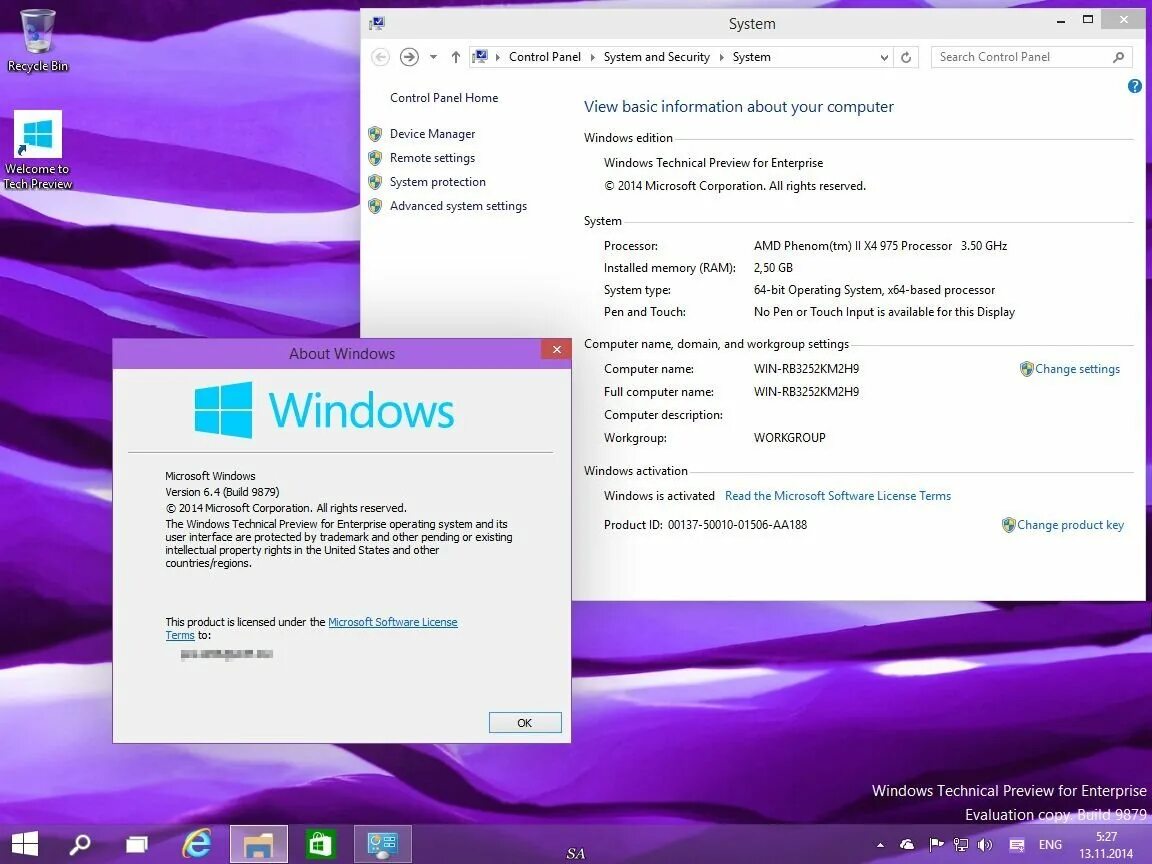Open the volume speaker tray icon
The height and width of the screenshot is (864, 1152).
coord(984,845)
